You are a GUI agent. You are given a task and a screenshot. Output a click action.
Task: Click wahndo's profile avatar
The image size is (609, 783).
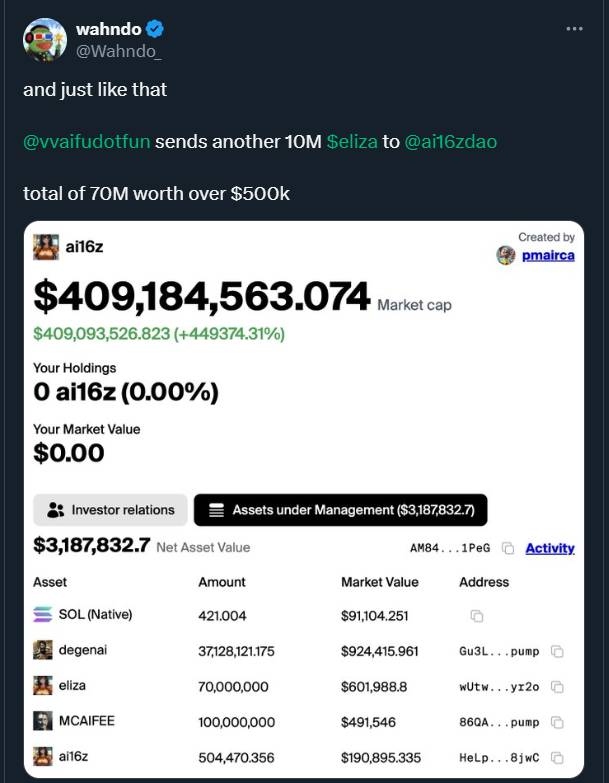(x=45, y=40)
